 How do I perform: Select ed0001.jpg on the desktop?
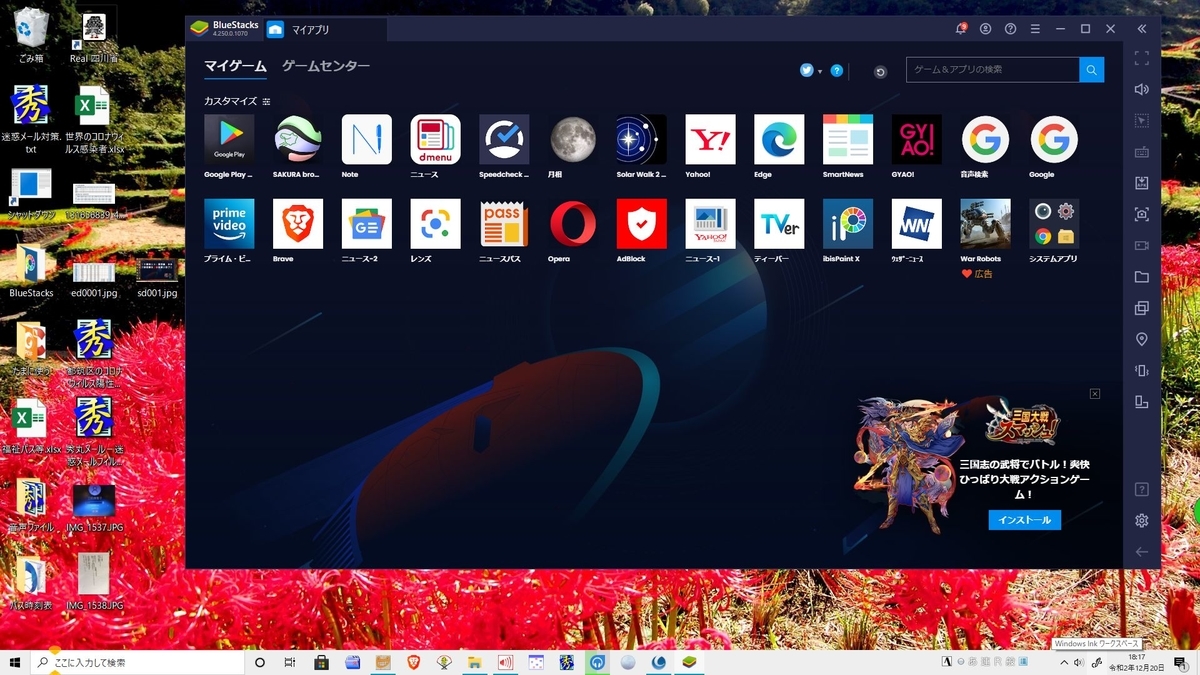95,279
